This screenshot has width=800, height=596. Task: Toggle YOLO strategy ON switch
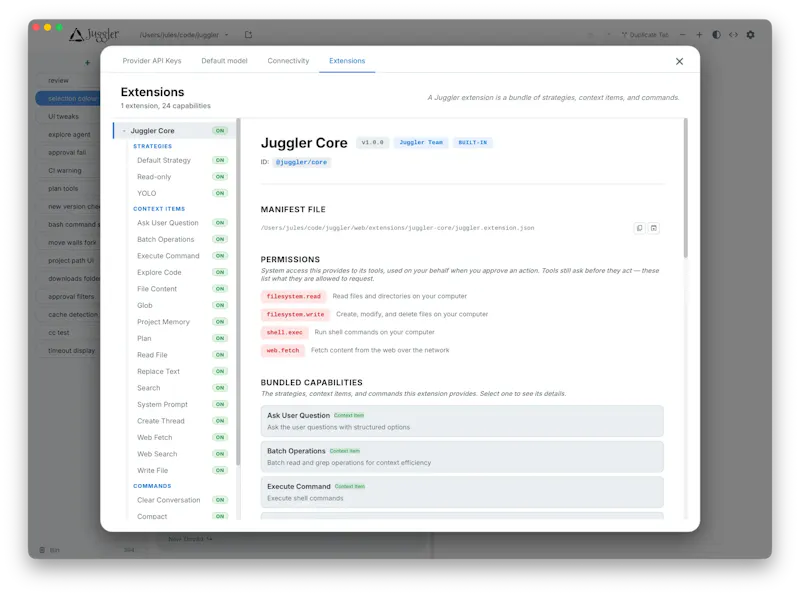click(220, 193)
